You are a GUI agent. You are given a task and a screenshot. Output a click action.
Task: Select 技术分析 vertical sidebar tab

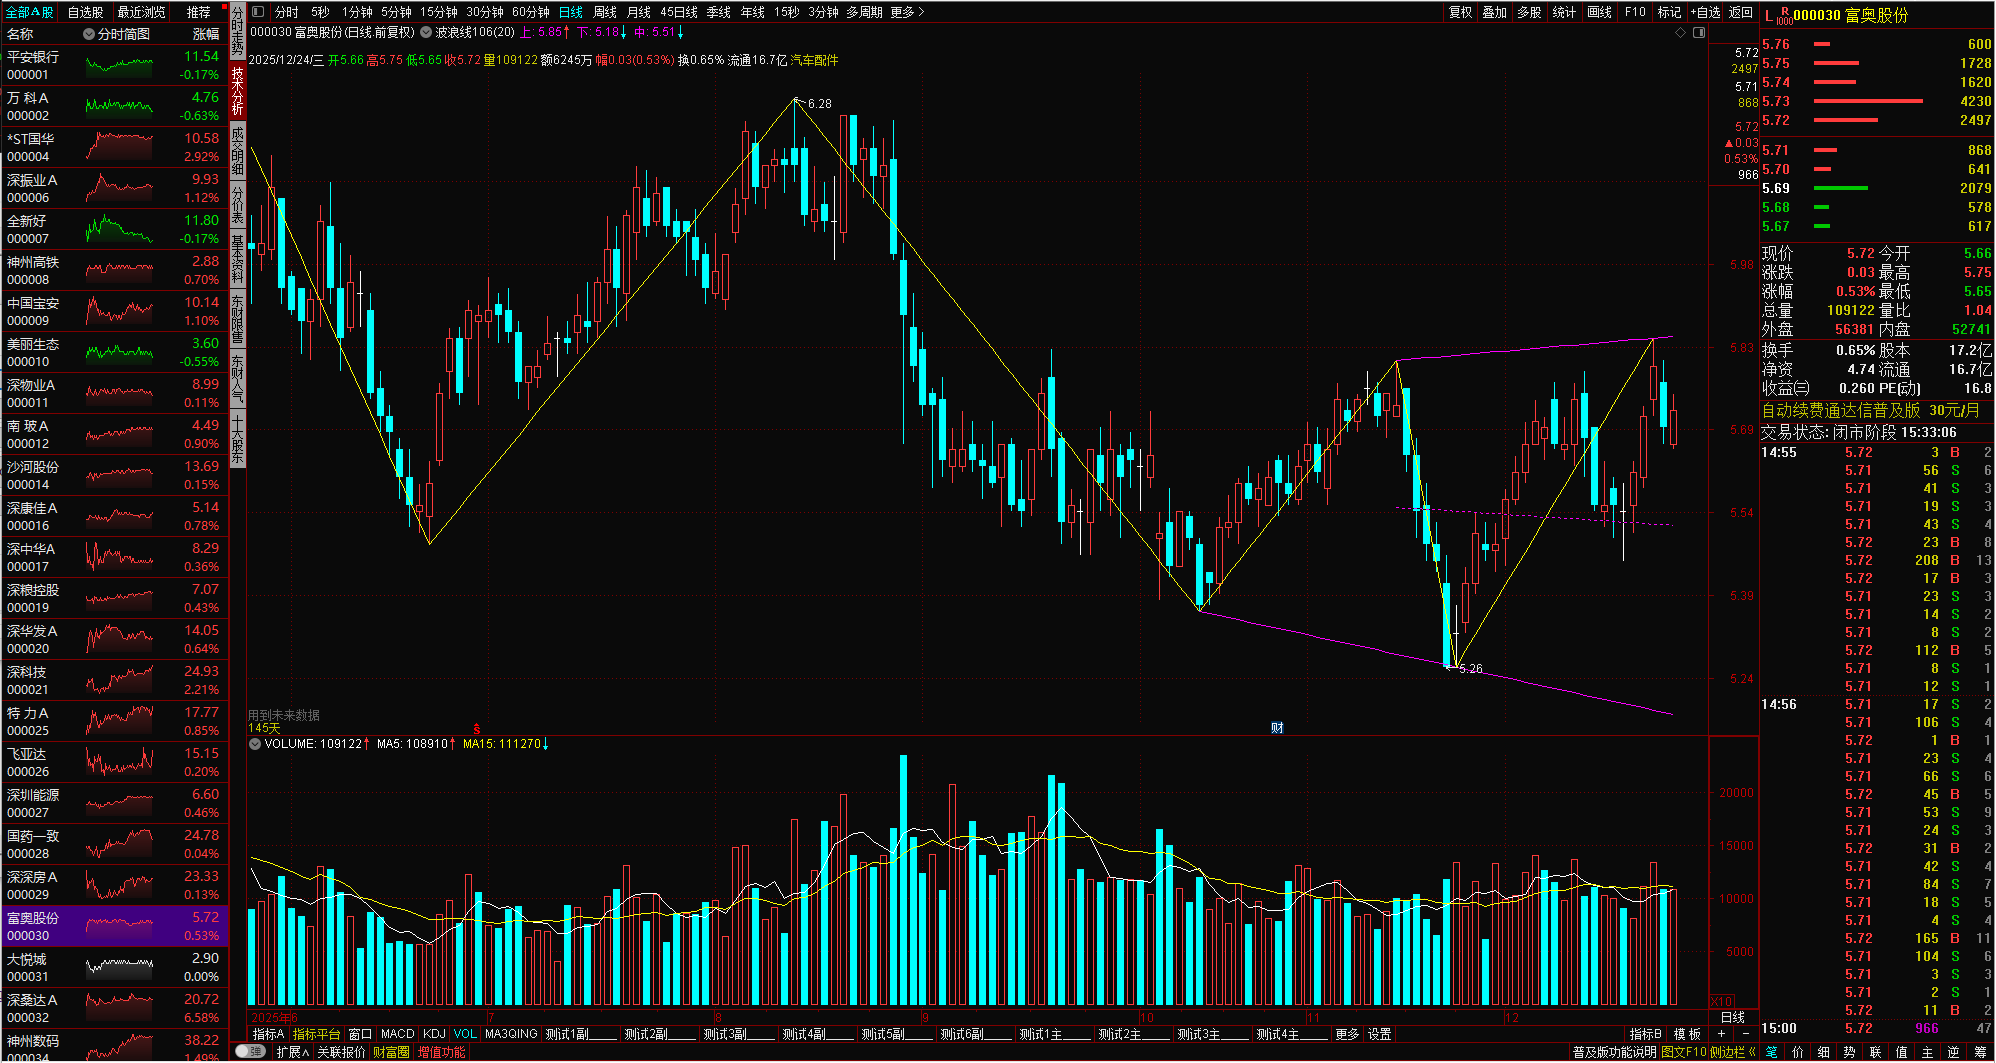click(238, 90)
